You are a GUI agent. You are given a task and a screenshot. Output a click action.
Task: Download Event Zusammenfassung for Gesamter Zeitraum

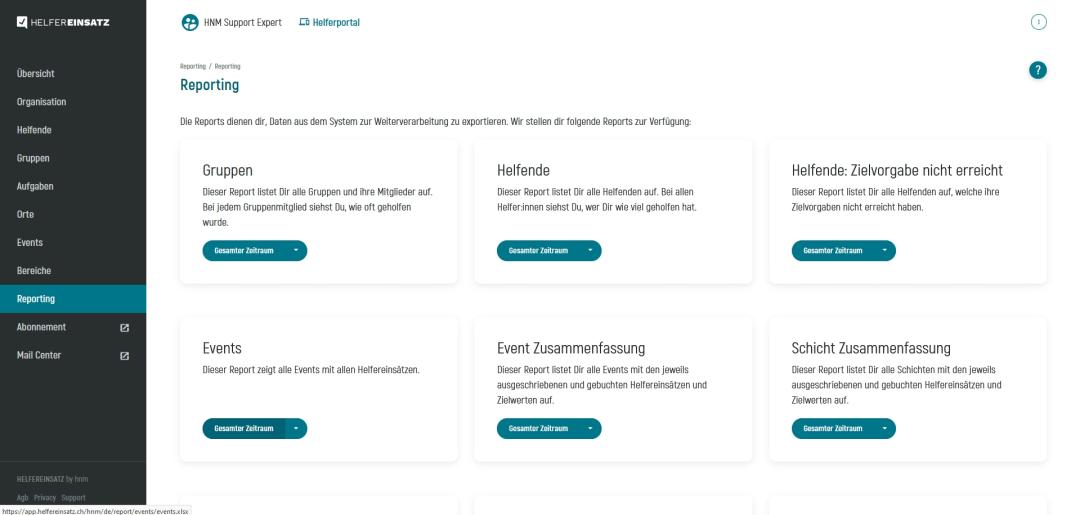[538, 428]
